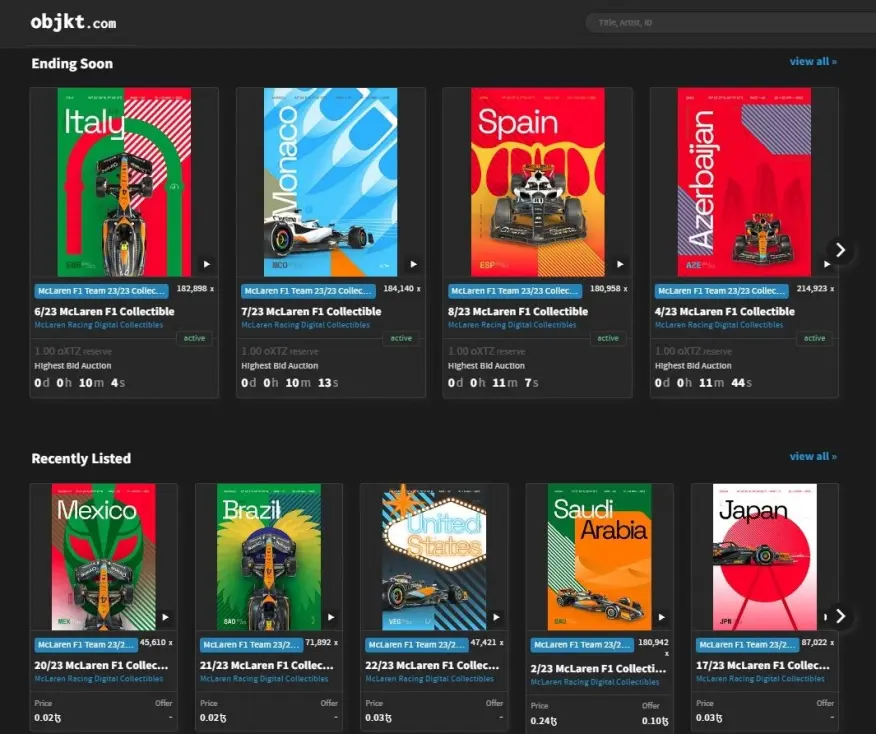Open 22/23 McLaren F1 Collectible title
This screenshot has width=876, height=734.
point(432,665)
